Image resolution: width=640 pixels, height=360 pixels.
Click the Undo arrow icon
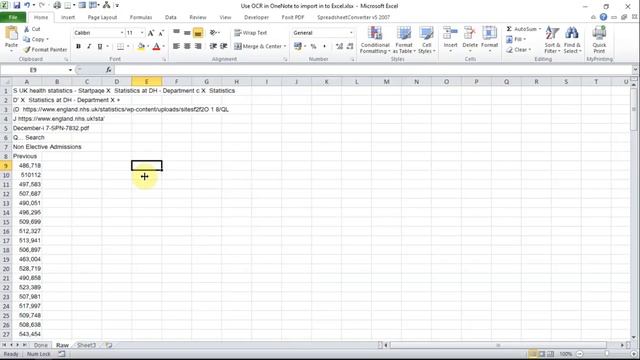(x=27, y=6)
